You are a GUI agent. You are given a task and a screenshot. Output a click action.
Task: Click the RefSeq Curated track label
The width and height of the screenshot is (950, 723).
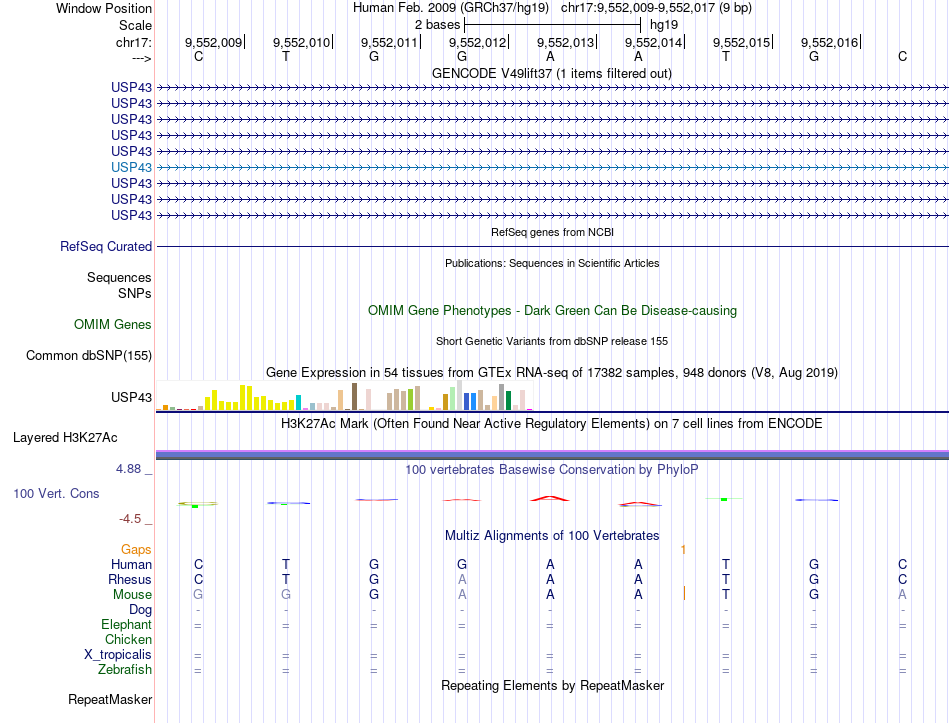pyautogui.click(x=106, y=247)
